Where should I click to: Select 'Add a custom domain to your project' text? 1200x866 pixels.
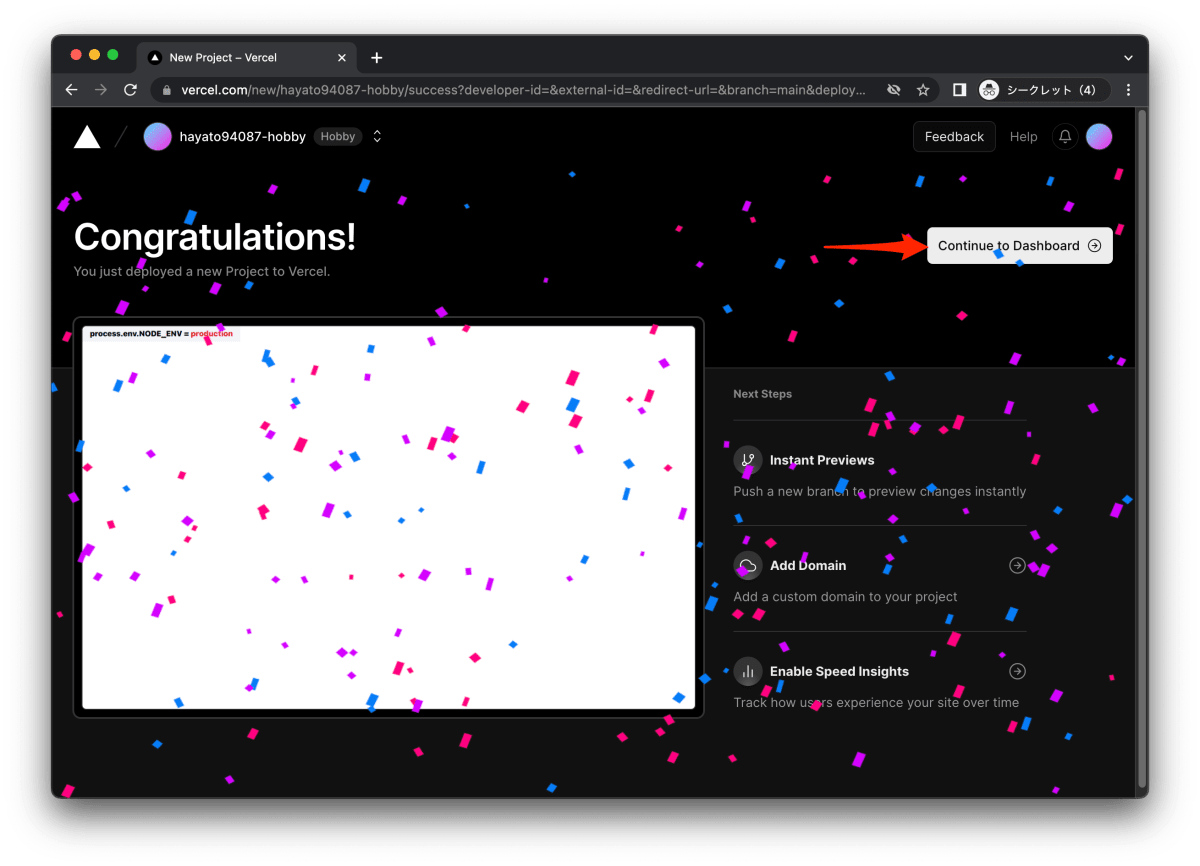tap(845, 596)
